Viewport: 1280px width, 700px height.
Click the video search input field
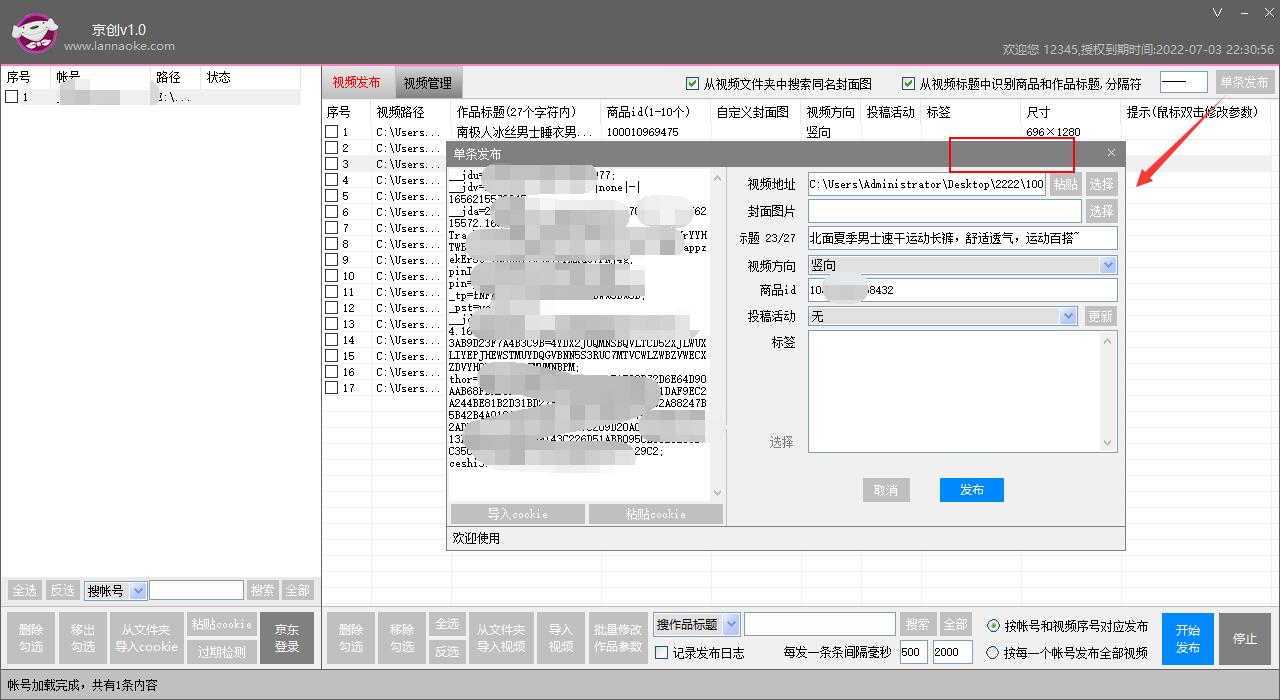tap(819, 624)
